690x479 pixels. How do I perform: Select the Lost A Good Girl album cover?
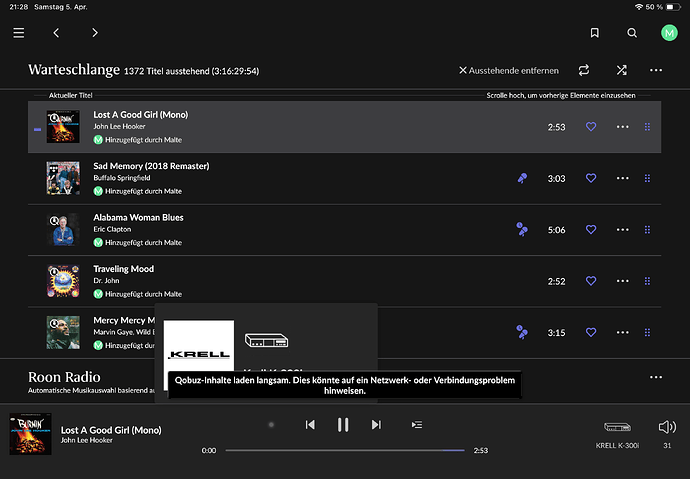63,127
